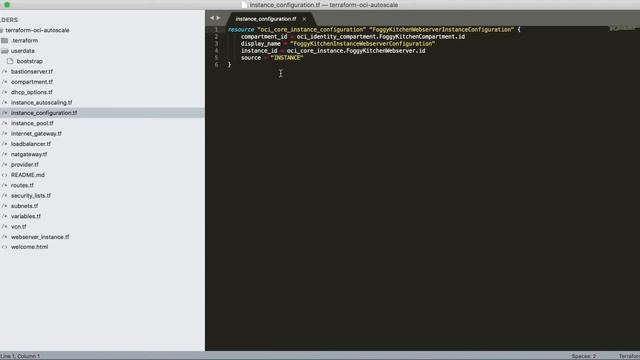Open compartment.tf file
Screen dimensions: 640x360
[x=32, y=82]
